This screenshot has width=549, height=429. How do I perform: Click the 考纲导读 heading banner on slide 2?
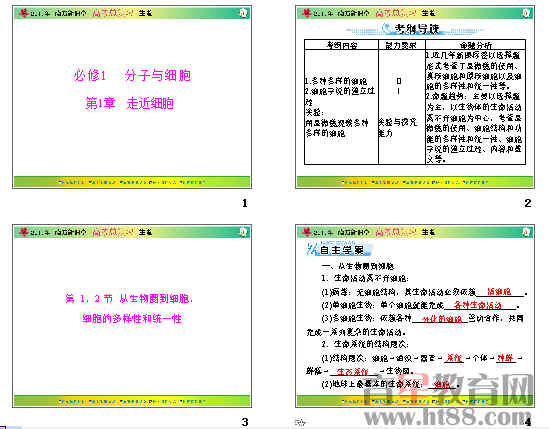click(416, 29)
